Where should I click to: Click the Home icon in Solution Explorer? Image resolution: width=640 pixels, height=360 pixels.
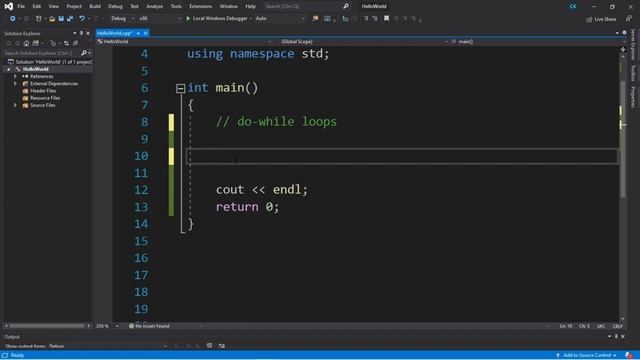(26, 43)
